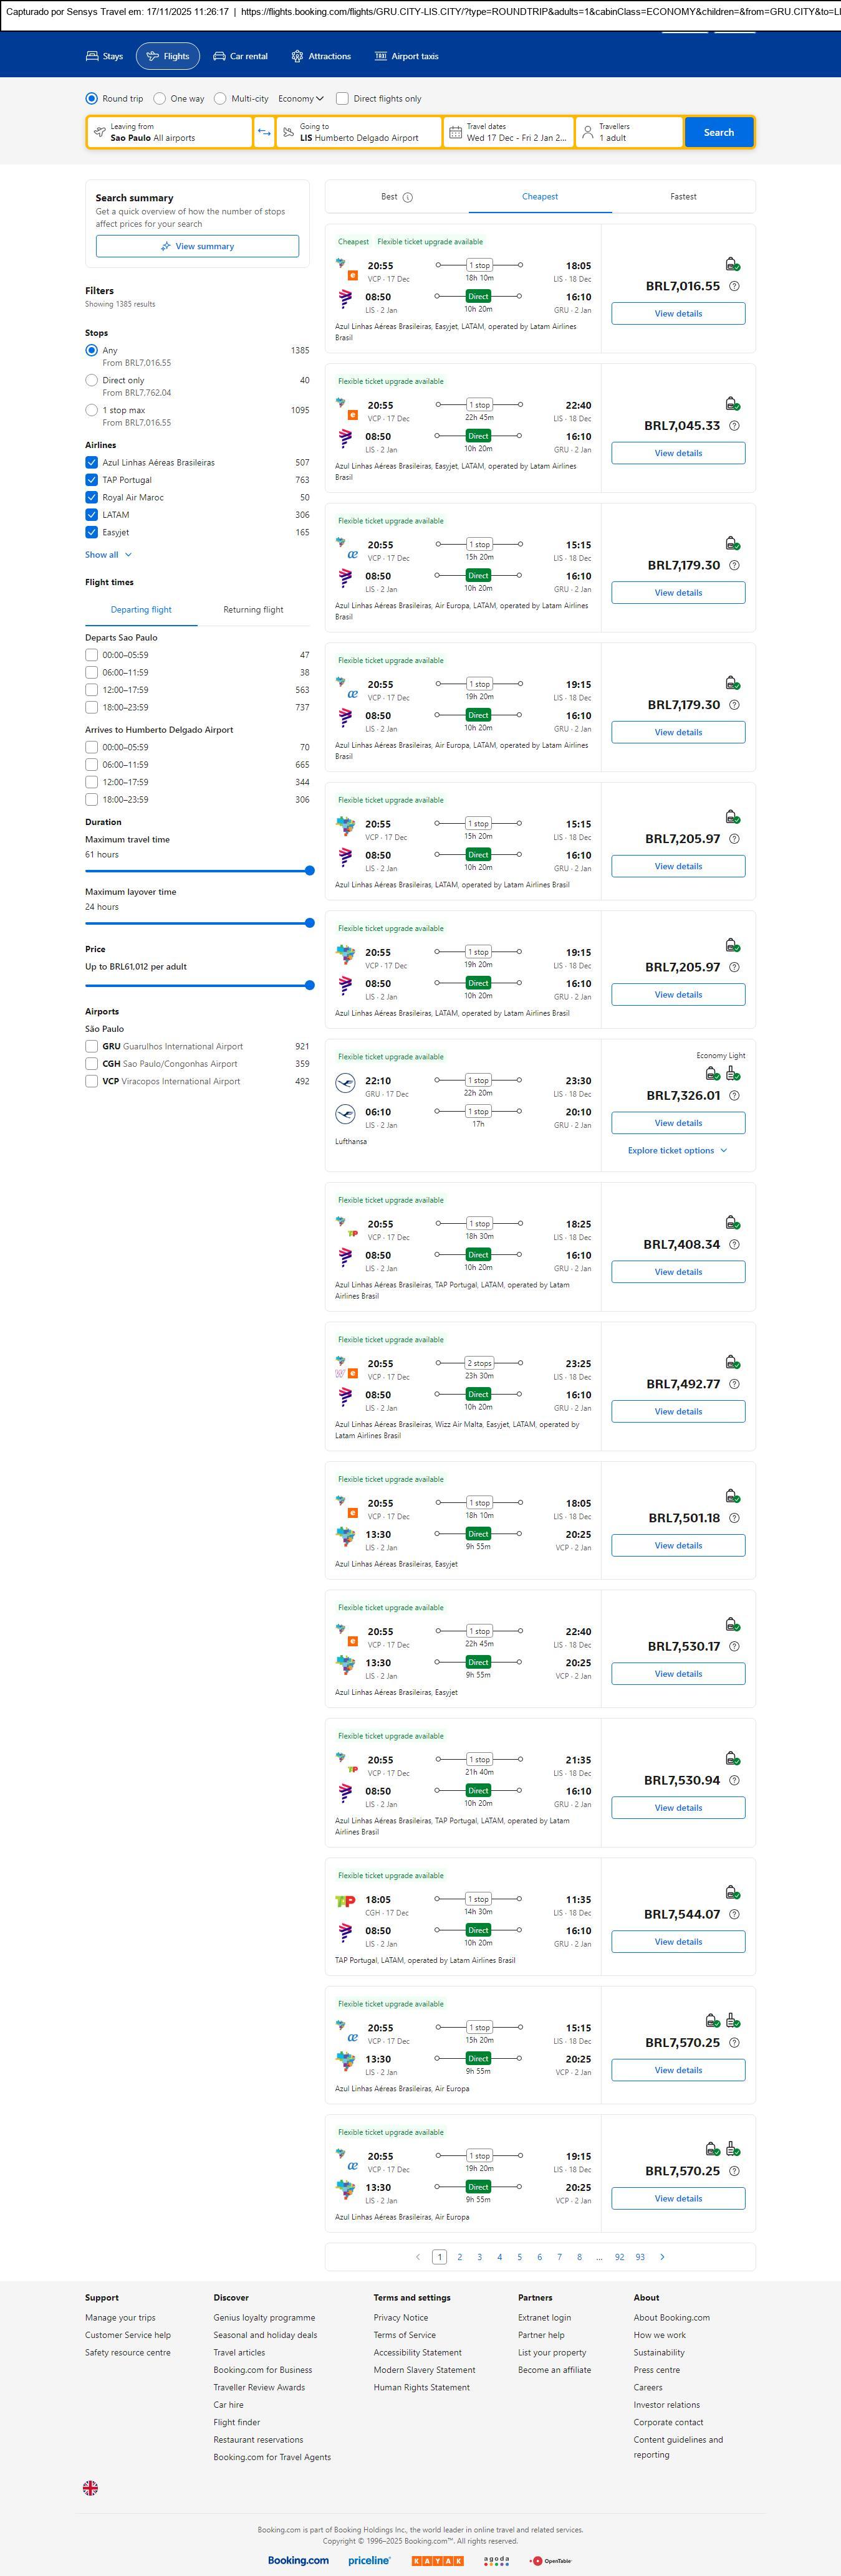Click price info icon beside BRL7,016.55
The width and height of the screenshot is (841, 2576).
point(734,286)
